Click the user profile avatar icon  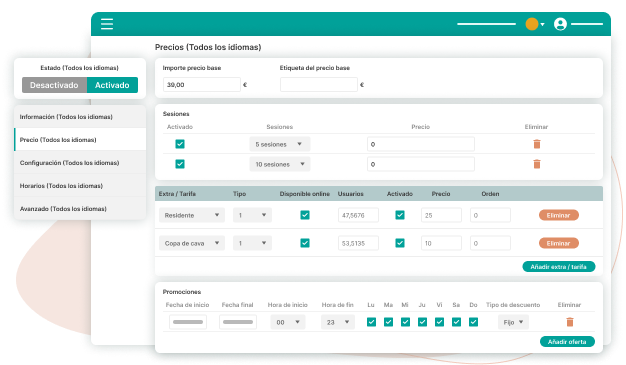click(x=560, y=24)
